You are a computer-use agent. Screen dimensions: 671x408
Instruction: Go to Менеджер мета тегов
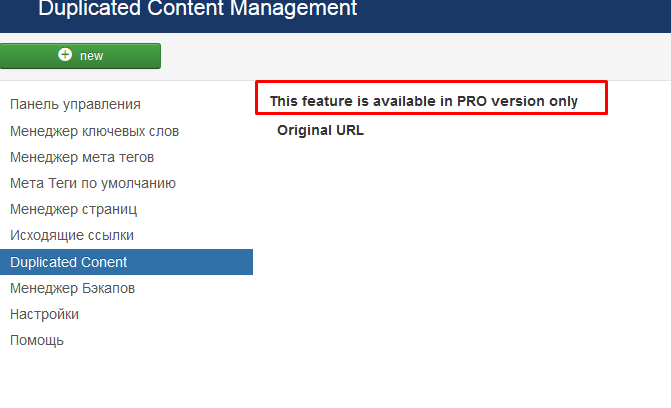click(82, 157)
